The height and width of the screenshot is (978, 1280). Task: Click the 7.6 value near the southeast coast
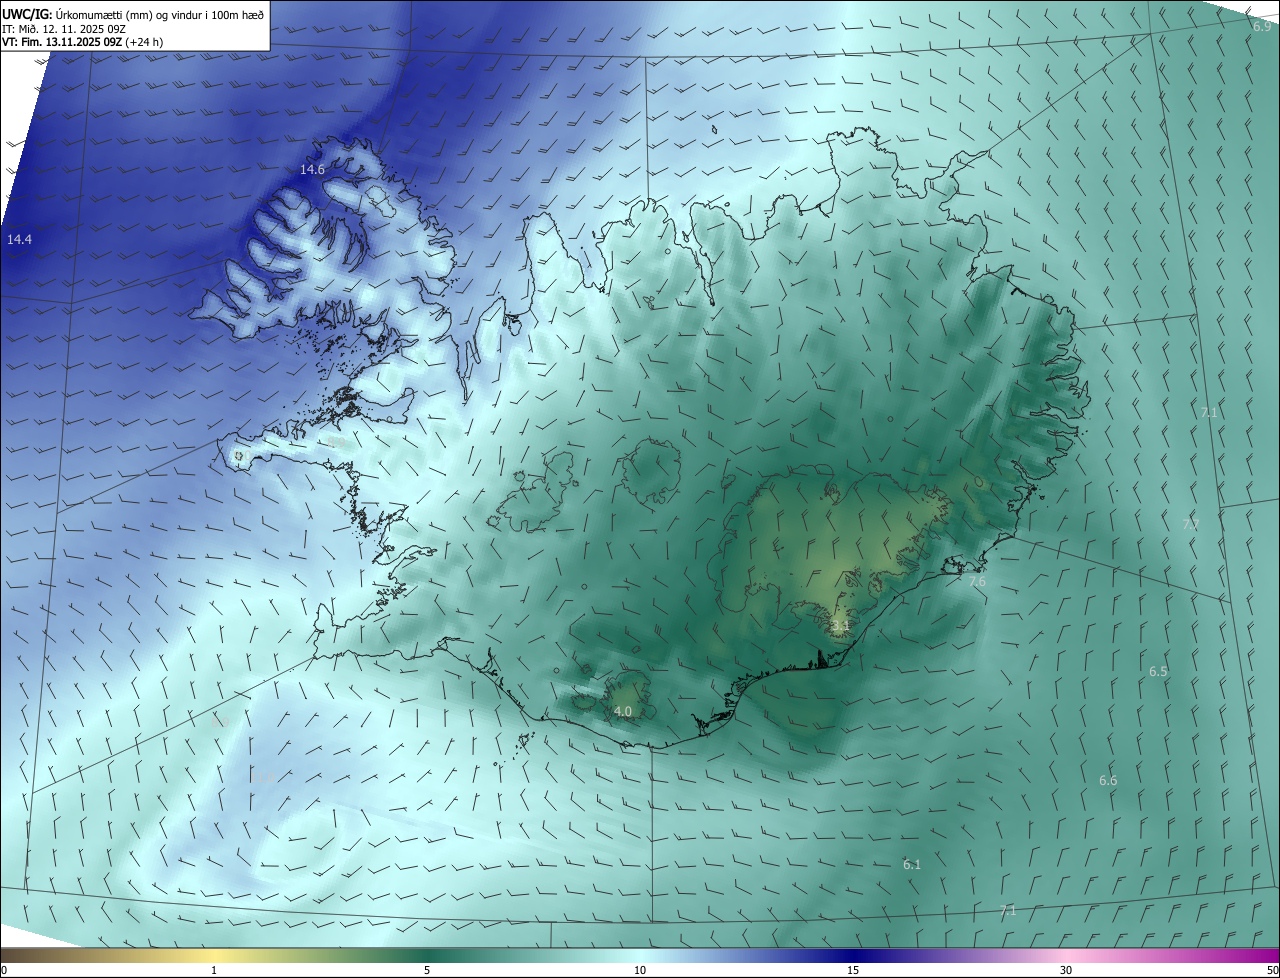pyautogui.click(x=977, y=581)
